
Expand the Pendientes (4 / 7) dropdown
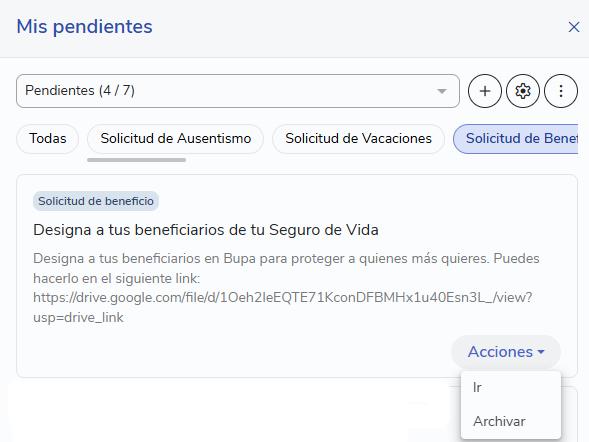click(x=238, y=91)
